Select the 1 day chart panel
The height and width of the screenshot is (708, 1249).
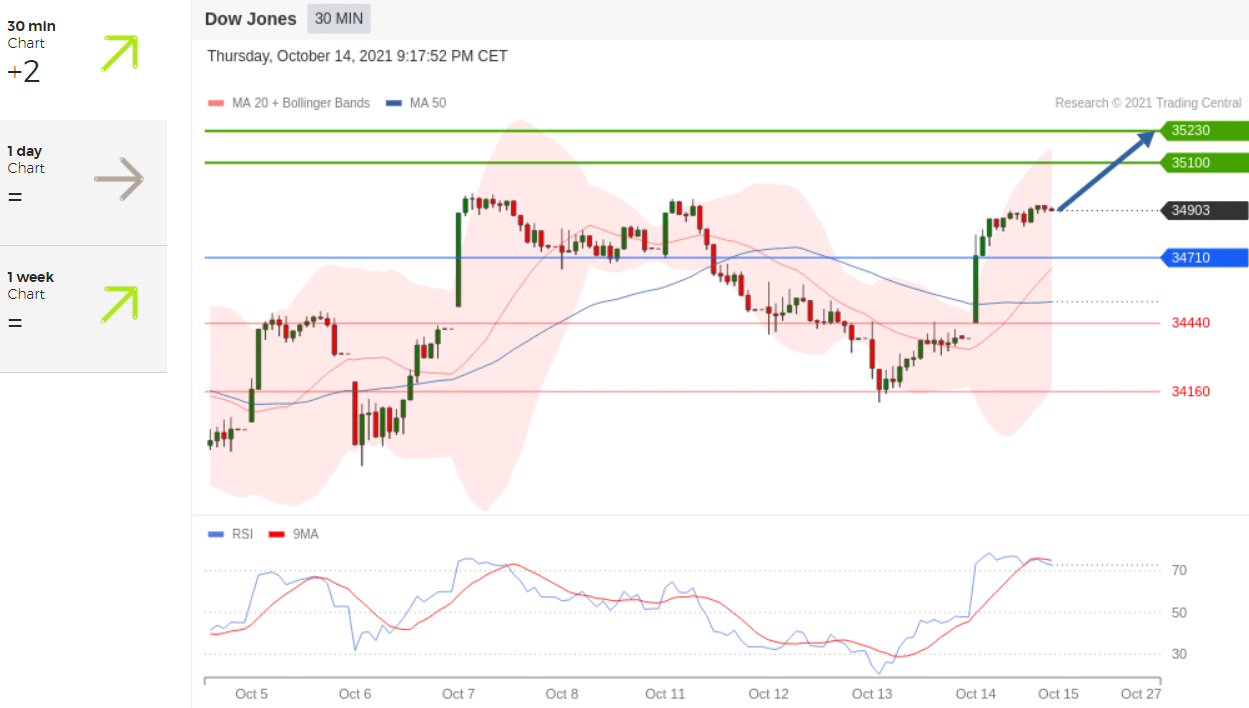pos(83,182)
